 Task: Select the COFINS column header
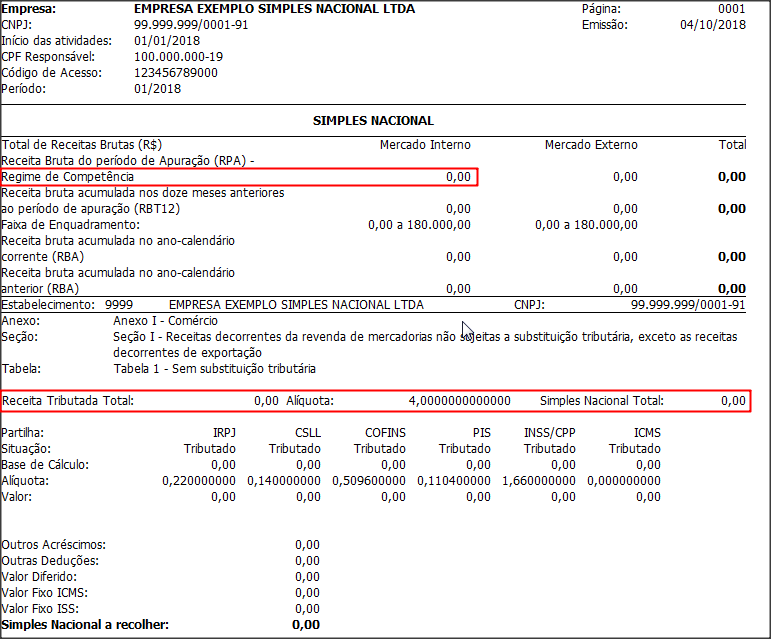point(386,433)
